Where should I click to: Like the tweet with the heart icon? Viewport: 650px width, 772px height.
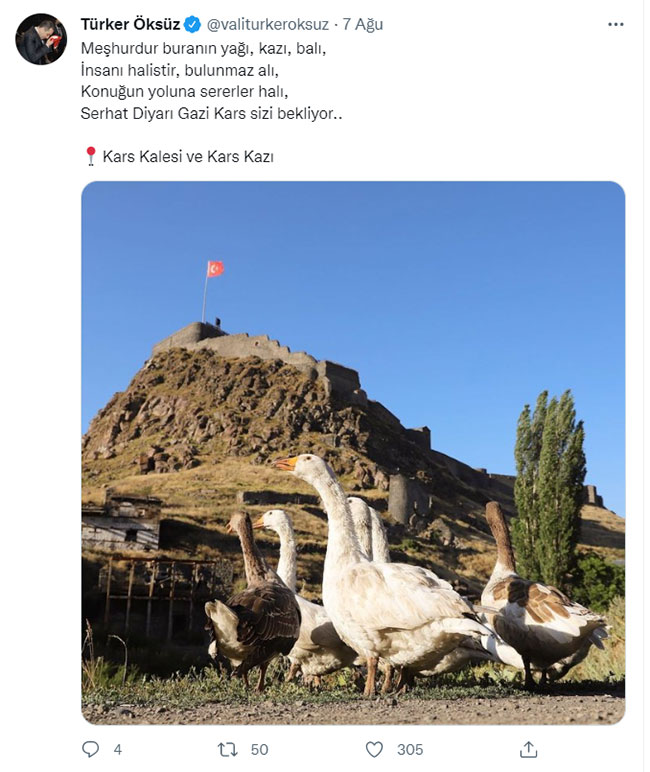374,749
